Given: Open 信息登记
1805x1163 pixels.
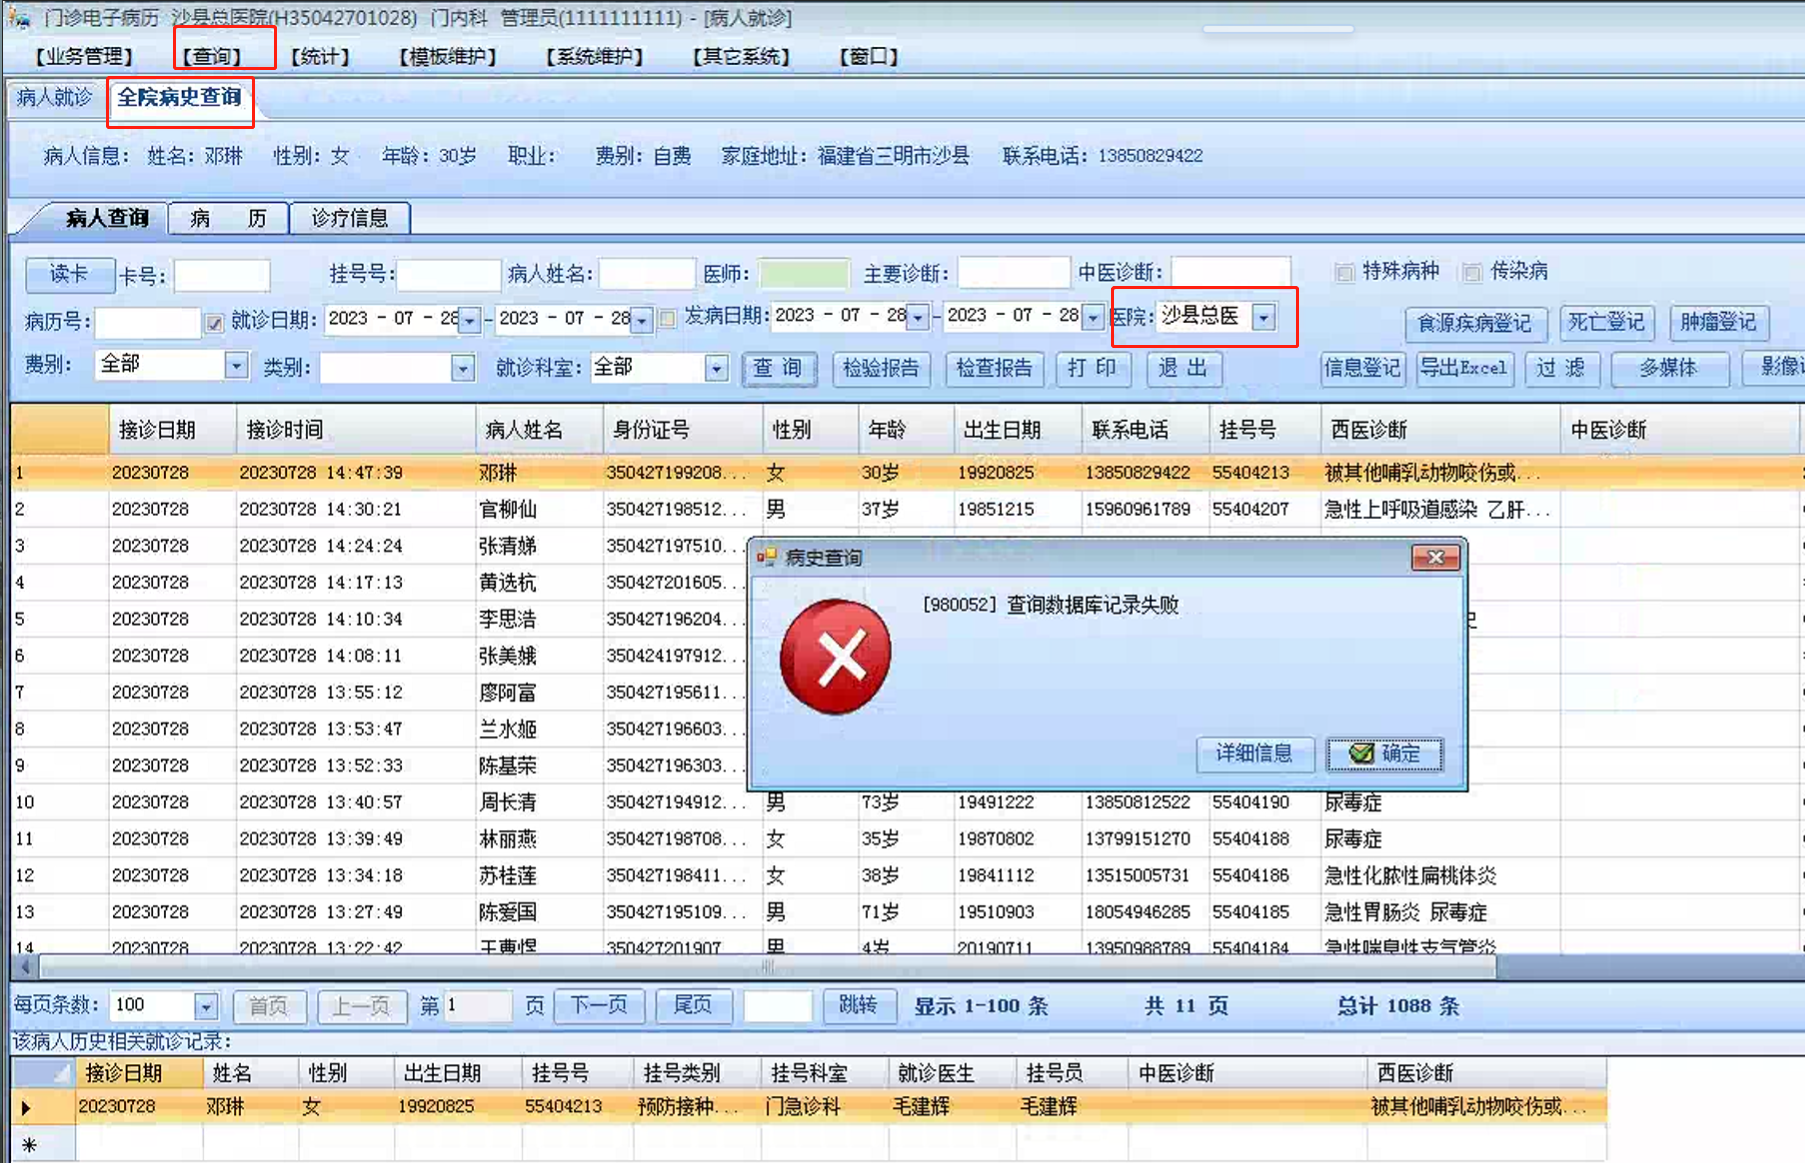Looking at the screenshot, I should (x=1362, y=369).
